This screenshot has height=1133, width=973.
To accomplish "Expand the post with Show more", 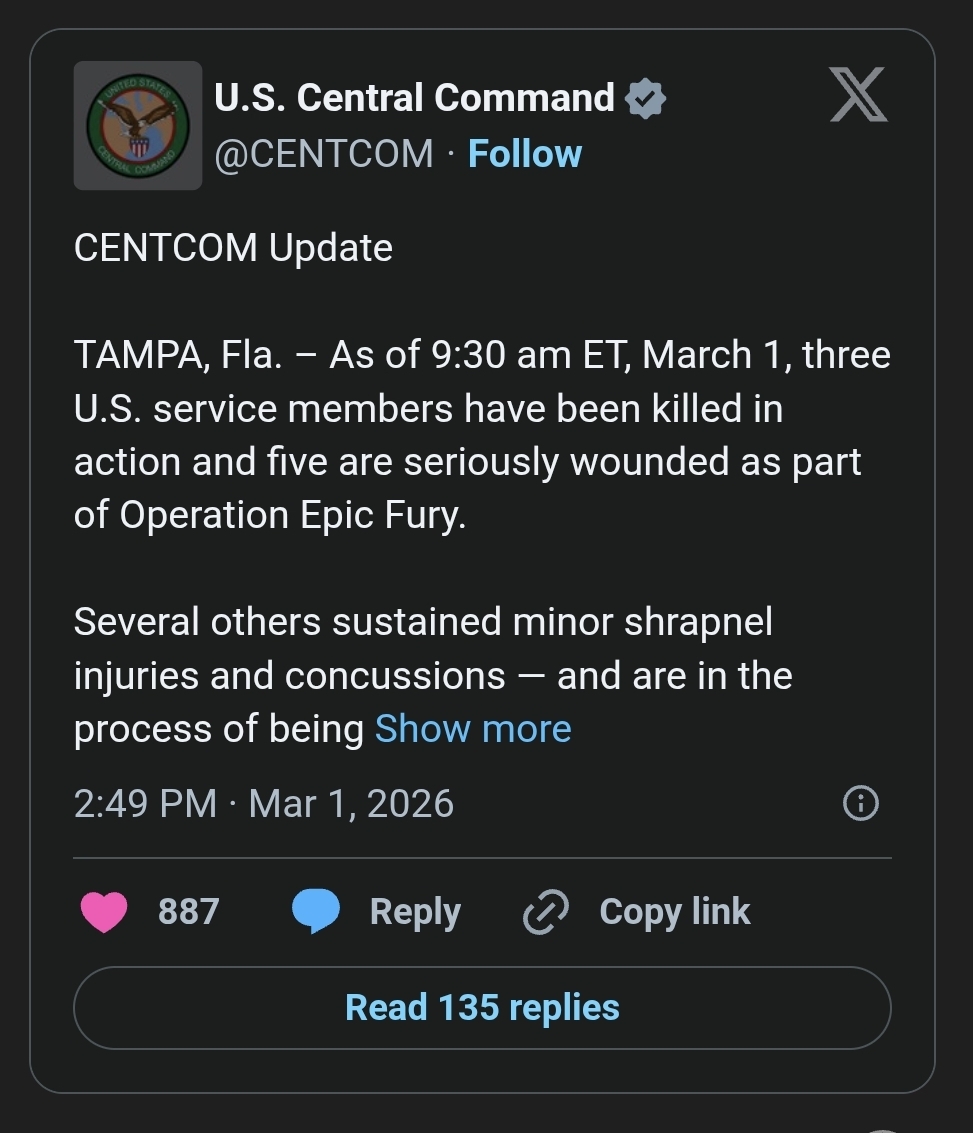I will click(x=473, y=729).
